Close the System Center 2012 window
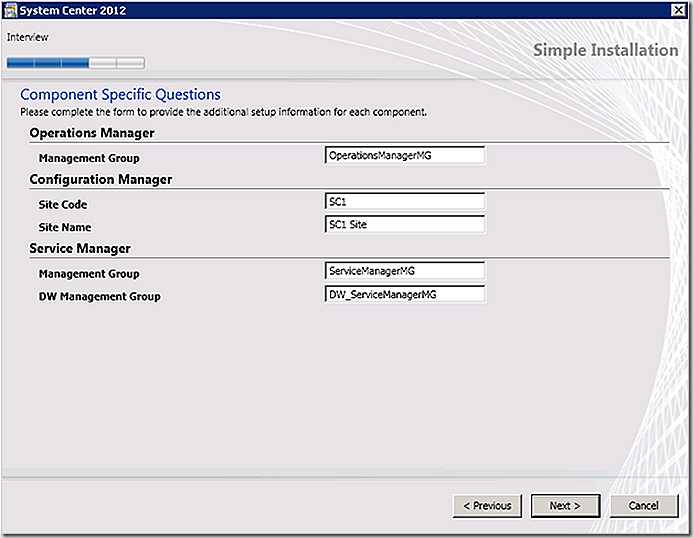Image resolution: width=693 pixels, height=538 pixels. pyautogui.click(x=678, y=10)
